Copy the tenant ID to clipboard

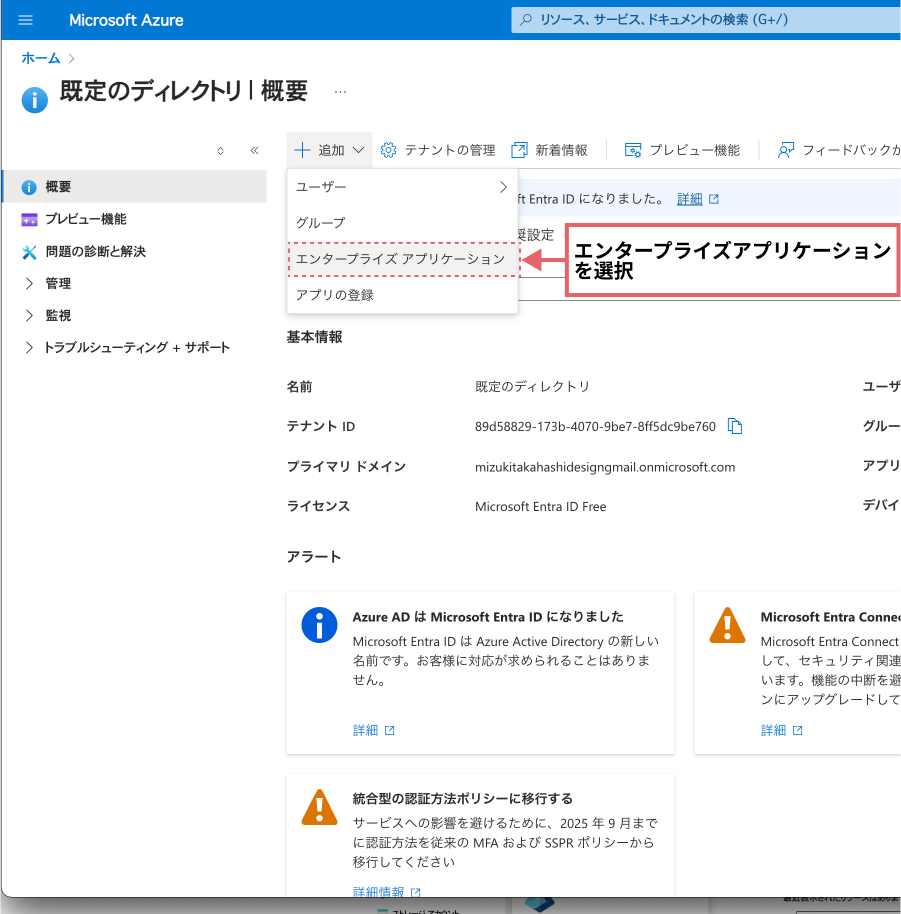tap(735, 426)
